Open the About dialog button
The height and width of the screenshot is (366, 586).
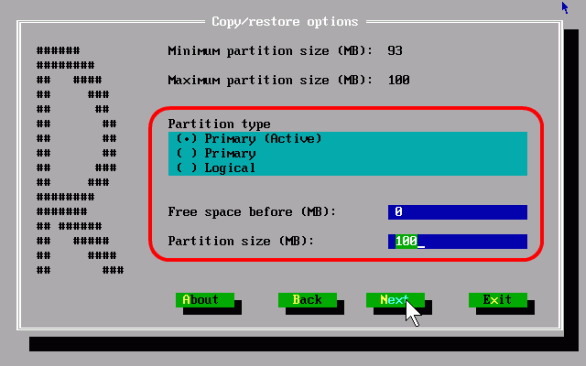tap(205, 300)
